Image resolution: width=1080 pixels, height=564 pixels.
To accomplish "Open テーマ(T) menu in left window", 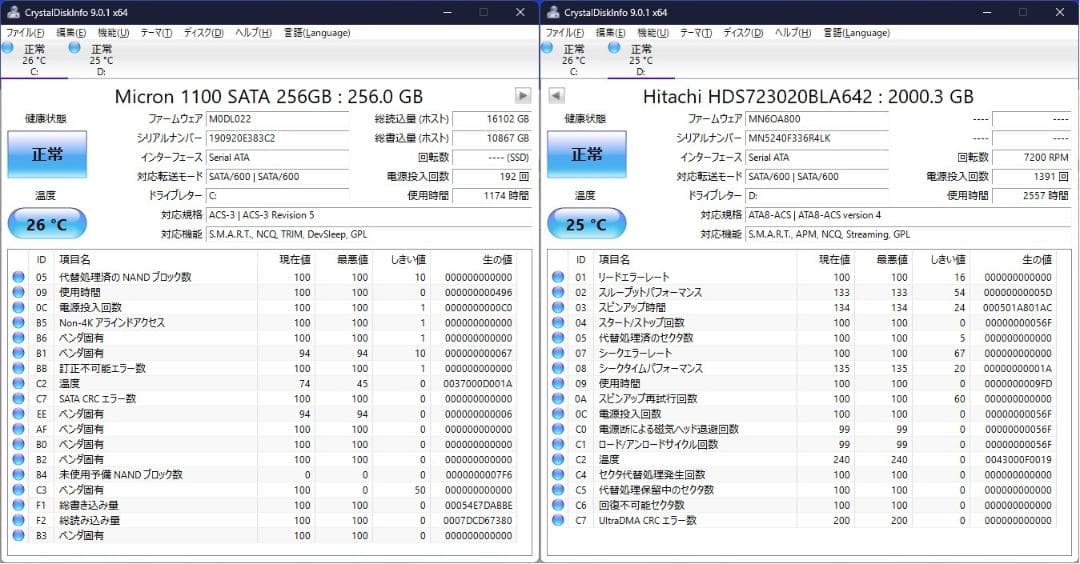I will click(156, 32).
